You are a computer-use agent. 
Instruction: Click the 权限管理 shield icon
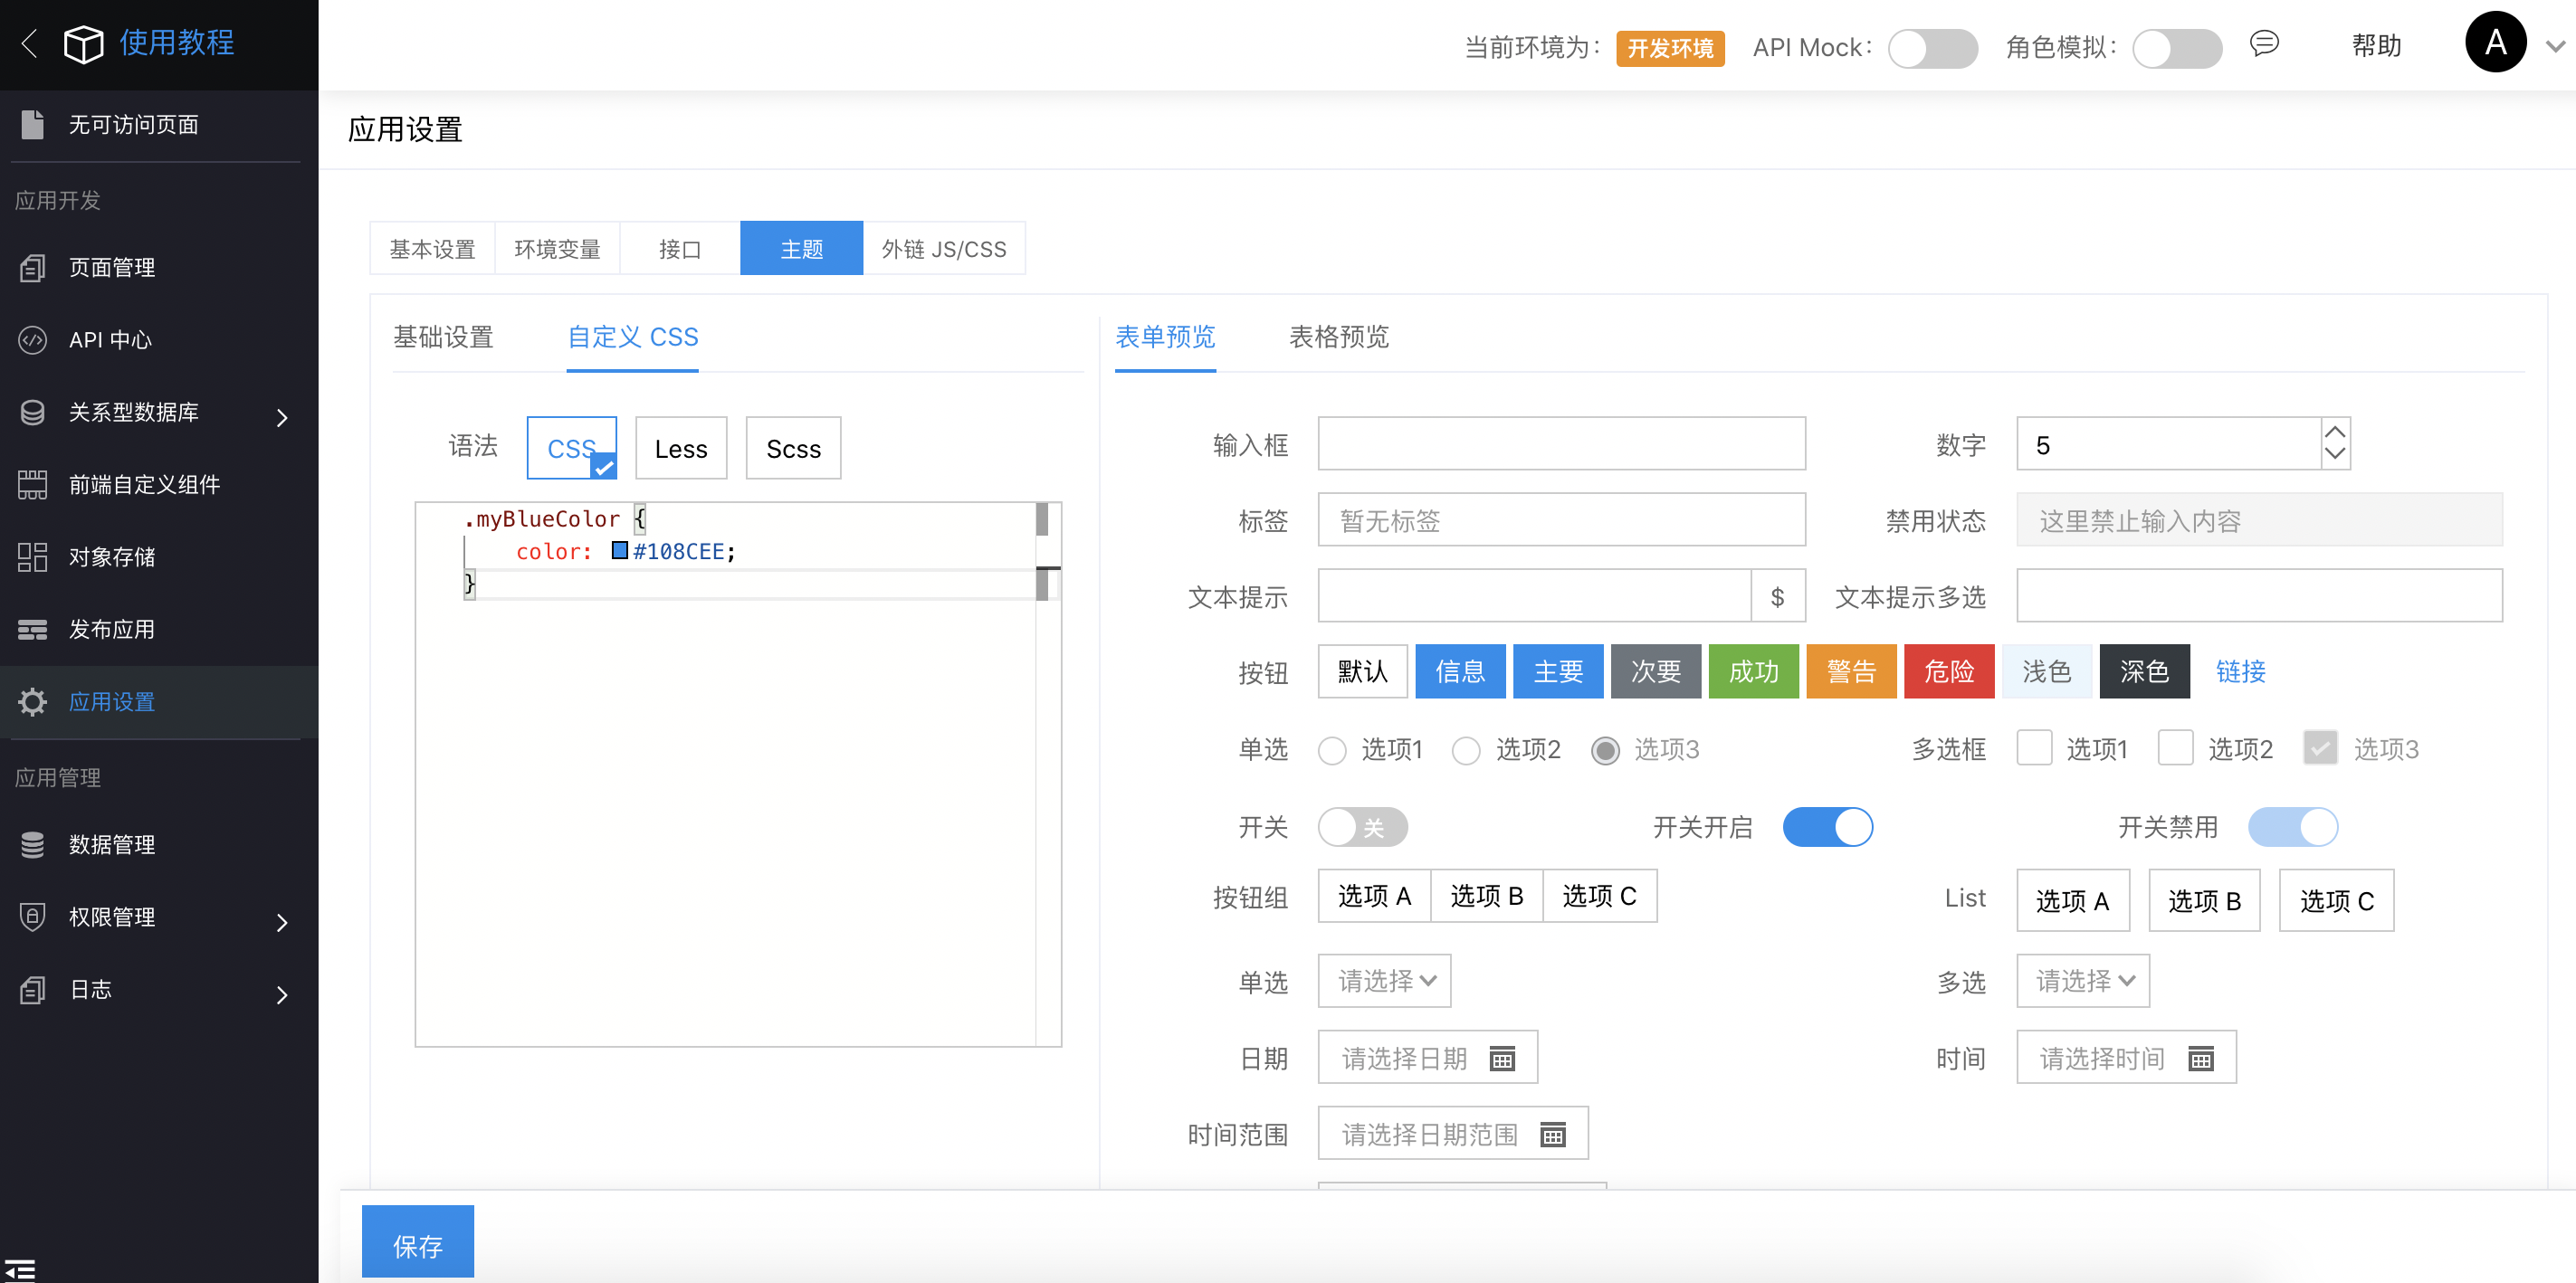[32, 916]
